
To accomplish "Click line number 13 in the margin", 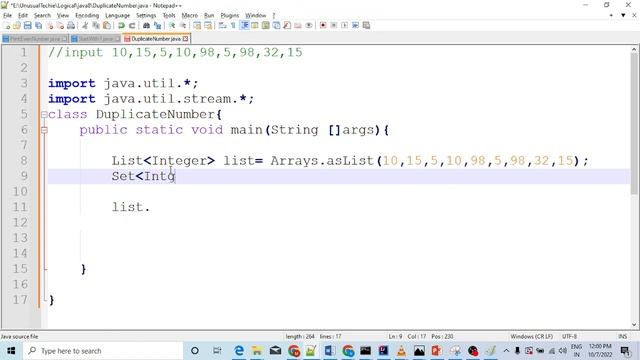I will tap(20, 238).
